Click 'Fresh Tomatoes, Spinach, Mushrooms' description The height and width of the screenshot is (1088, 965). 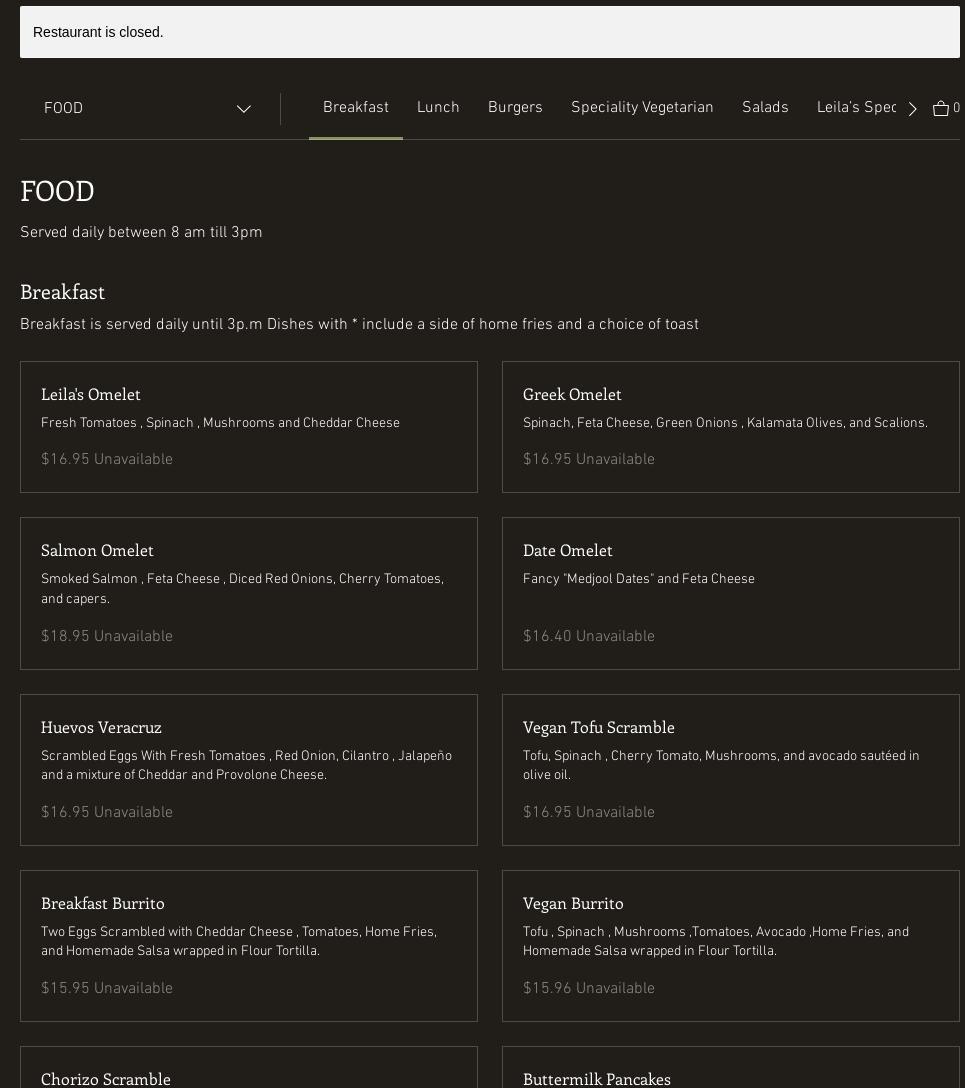click(x=220, y=423)
